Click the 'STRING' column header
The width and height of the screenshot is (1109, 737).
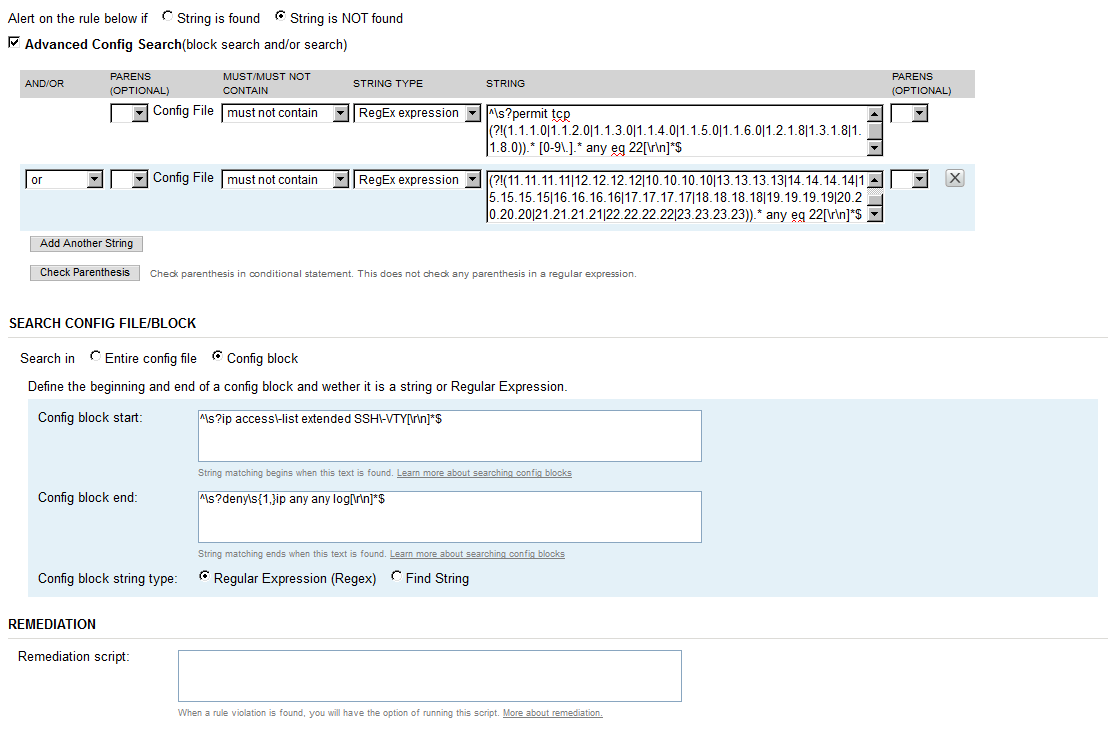coord(505,83)
